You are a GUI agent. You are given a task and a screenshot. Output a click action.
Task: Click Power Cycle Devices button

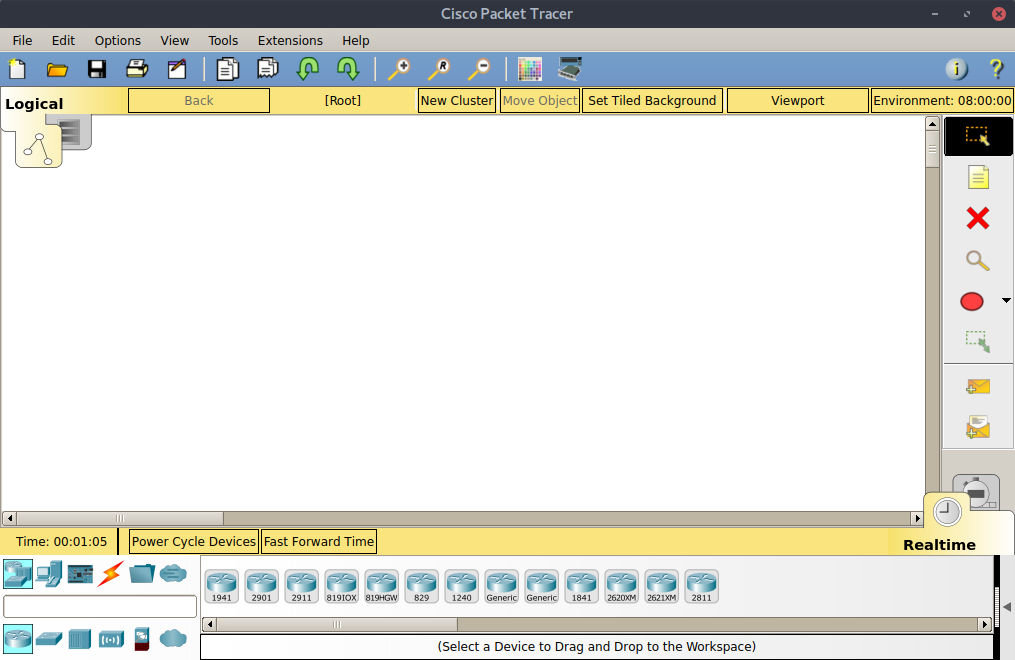tap(194, 542)
